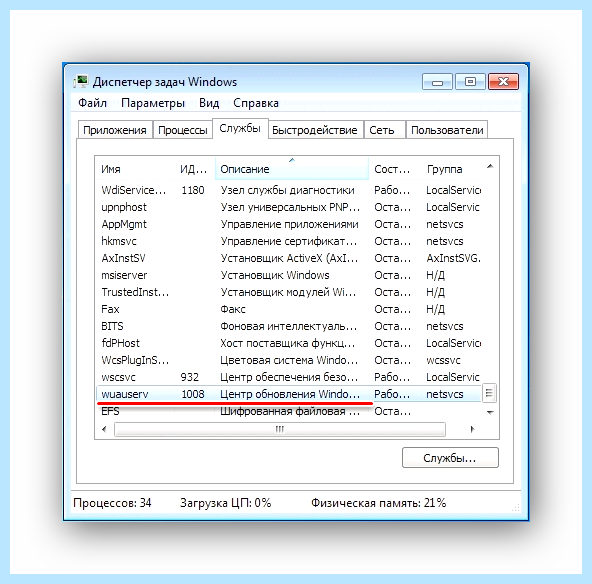The width and height of the screenshot is (592, 584).
Task: Click the horizontal scrollbar thumb
Action: coord(280,429)
